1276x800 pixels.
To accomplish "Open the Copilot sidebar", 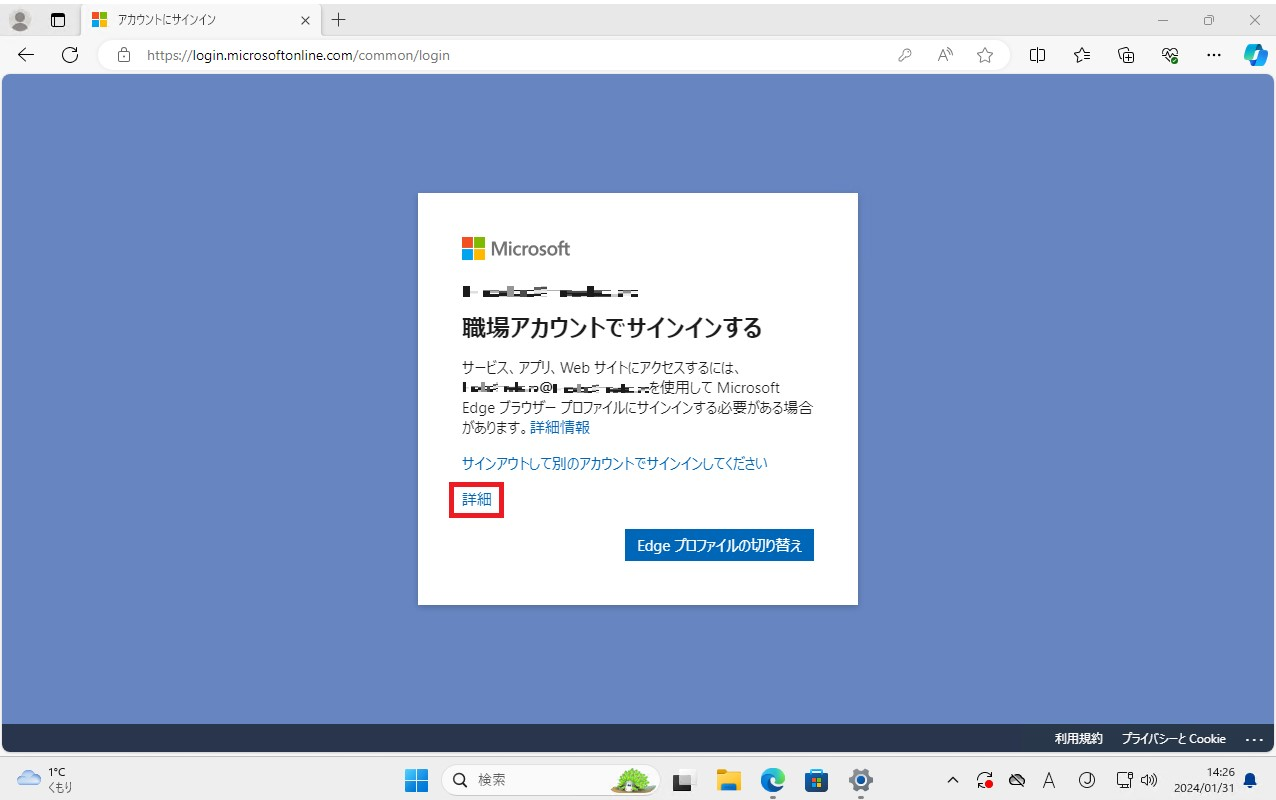I will coord(1255,55).
